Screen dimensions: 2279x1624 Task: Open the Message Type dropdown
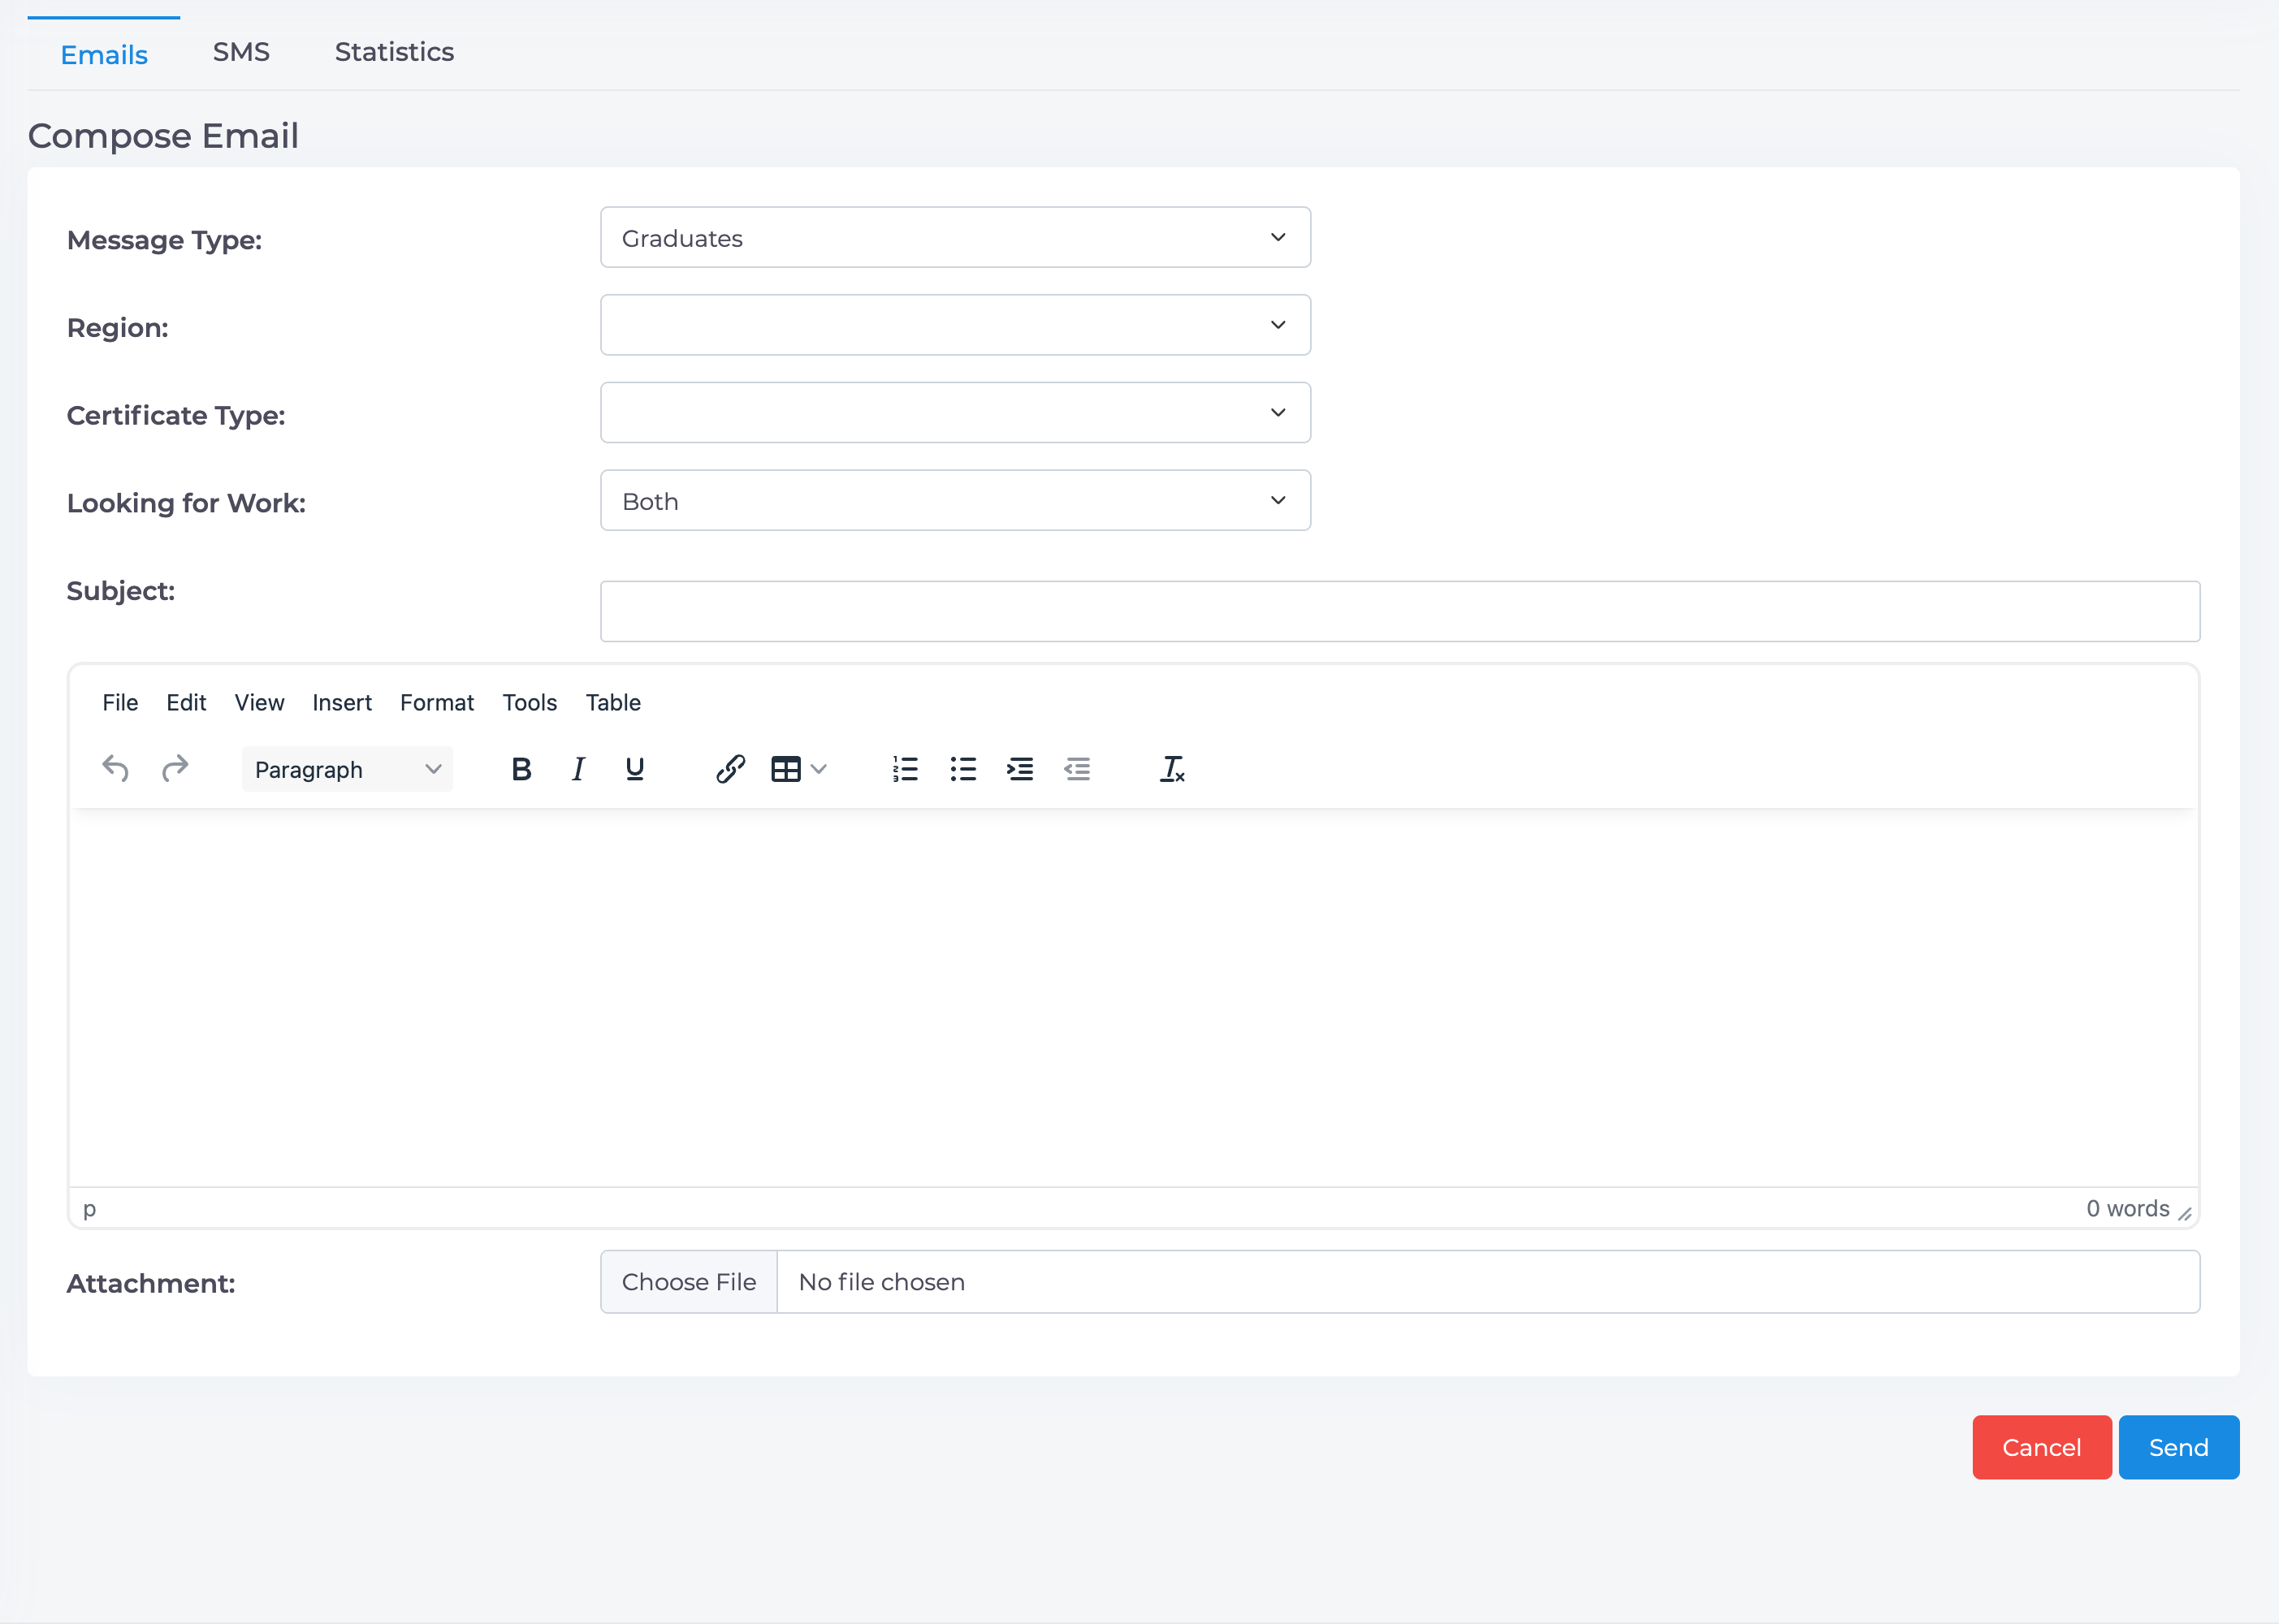point(955,237)
